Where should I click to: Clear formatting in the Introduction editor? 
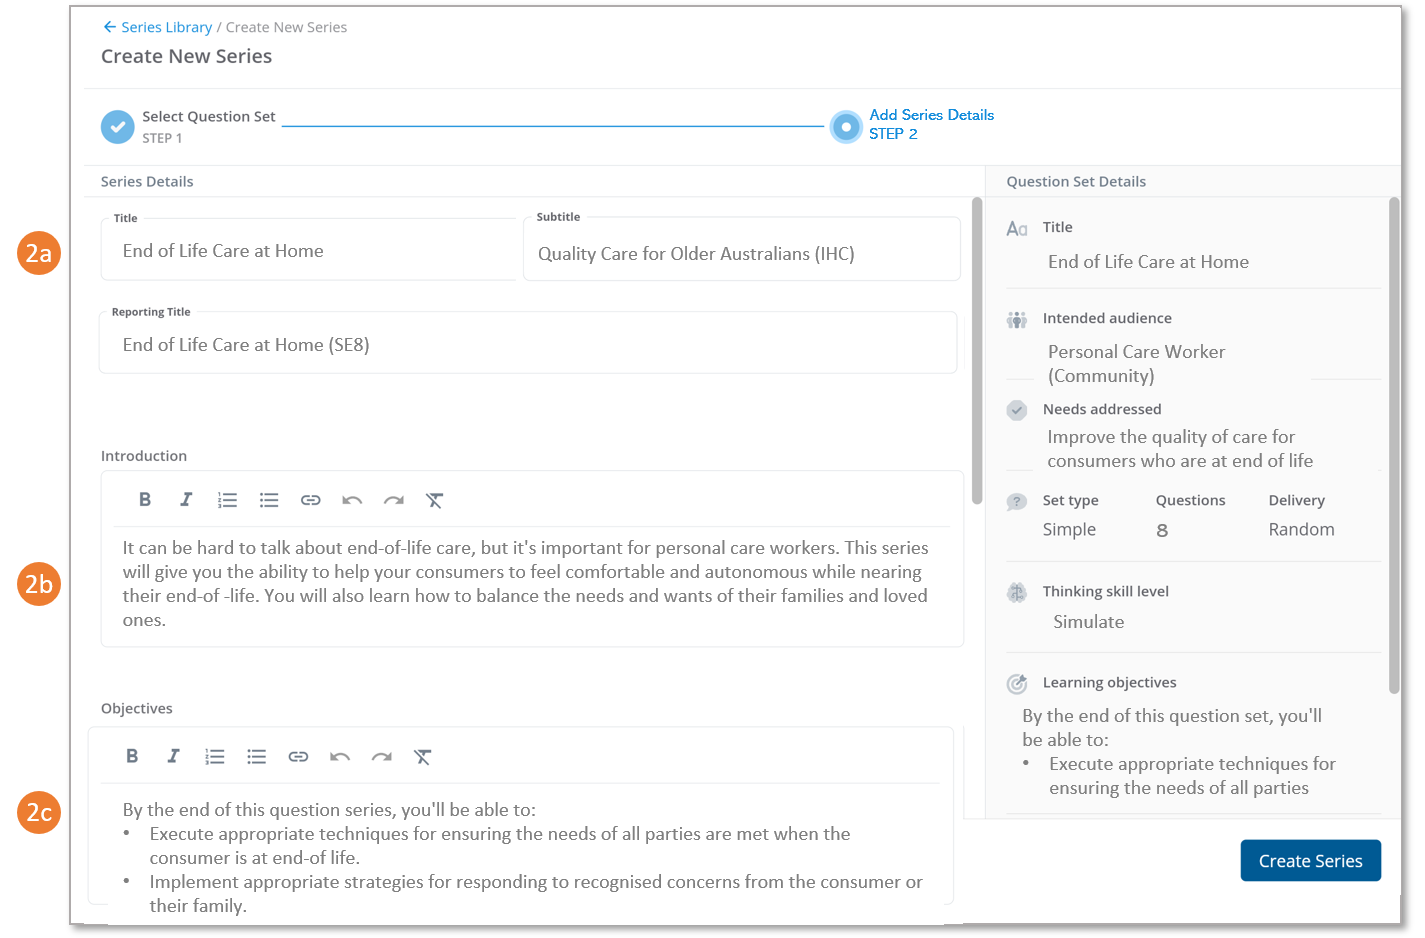(x=434, y=500)
